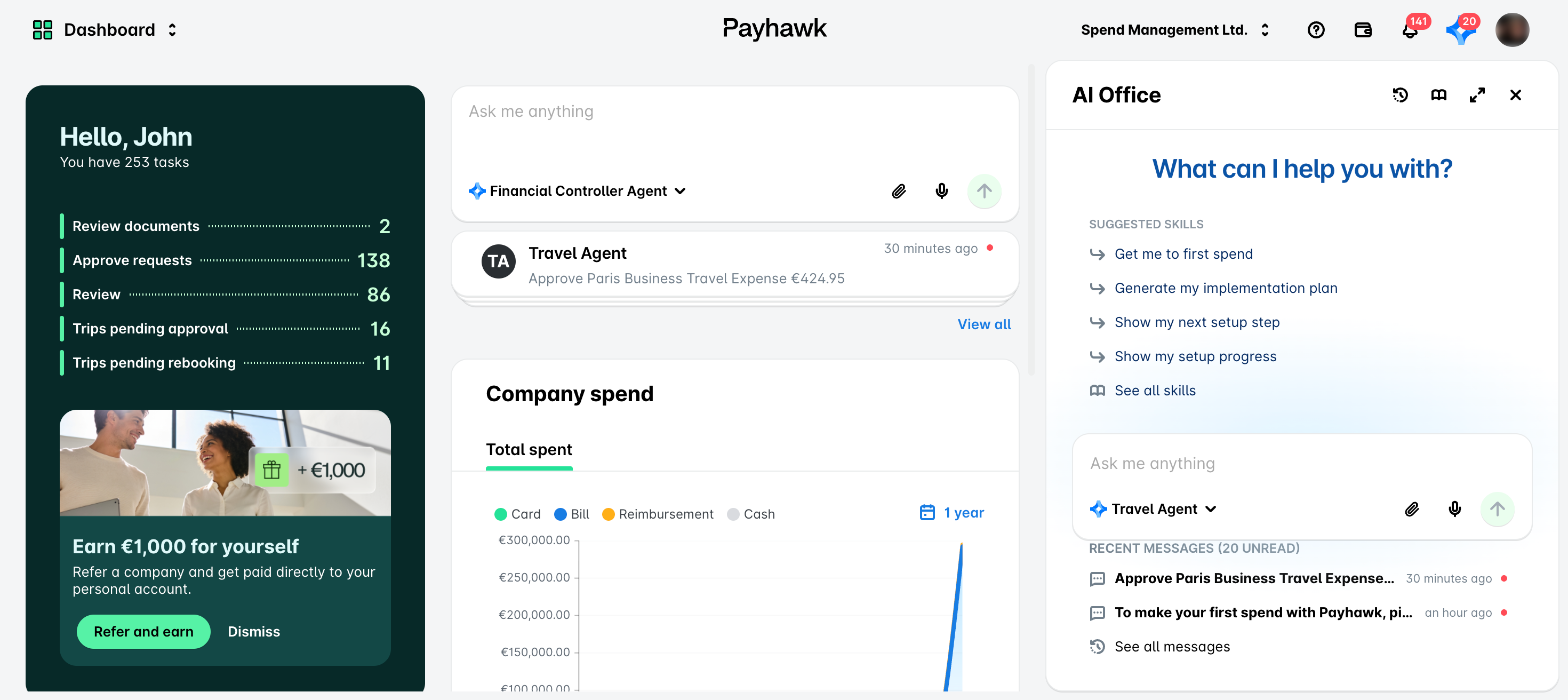Open the wallet icon in header
This screenshot has height=700, width=1568.
(x=1363, y=30)
